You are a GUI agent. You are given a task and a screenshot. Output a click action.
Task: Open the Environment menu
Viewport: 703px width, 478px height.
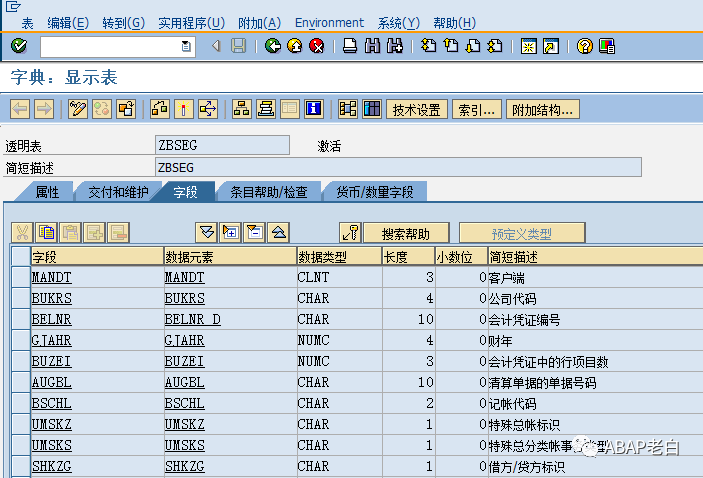[x=330, y=23]
